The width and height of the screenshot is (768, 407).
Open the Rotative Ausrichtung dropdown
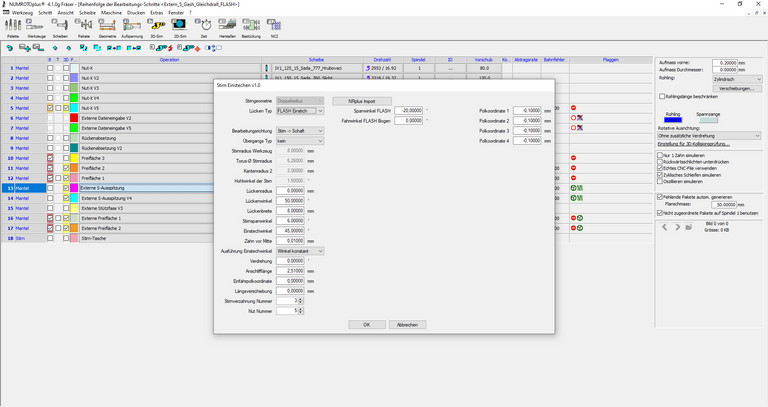(x=709, y=136)
